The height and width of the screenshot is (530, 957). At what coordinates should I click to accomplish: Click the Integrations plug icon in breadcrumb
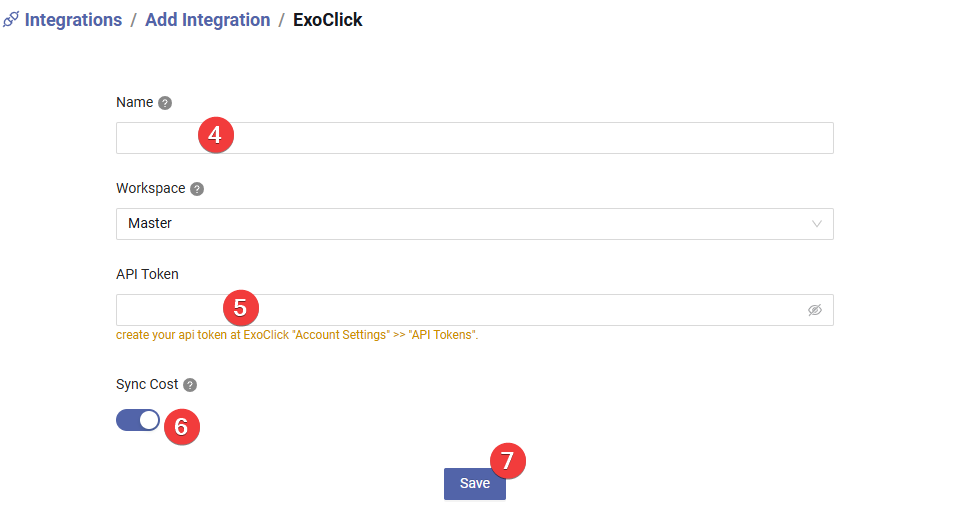click(10, 20)
